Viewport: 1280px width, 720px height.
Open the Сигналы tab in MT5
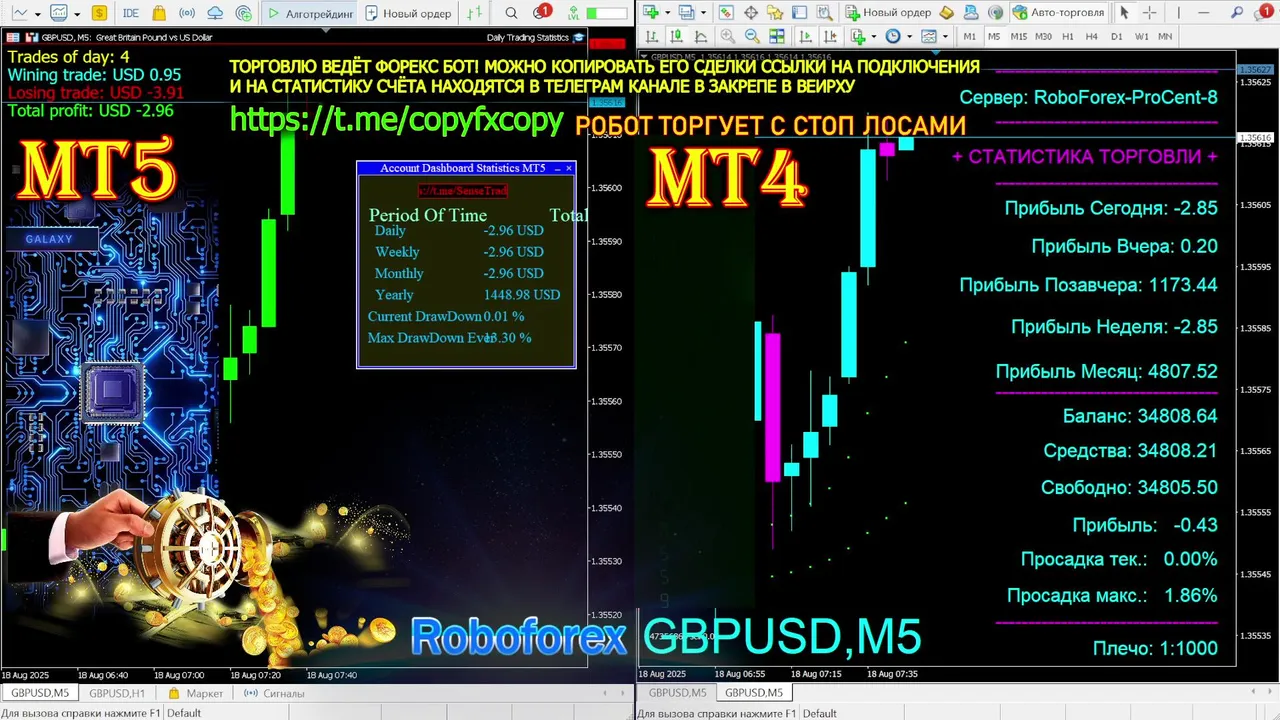point(274,693)
